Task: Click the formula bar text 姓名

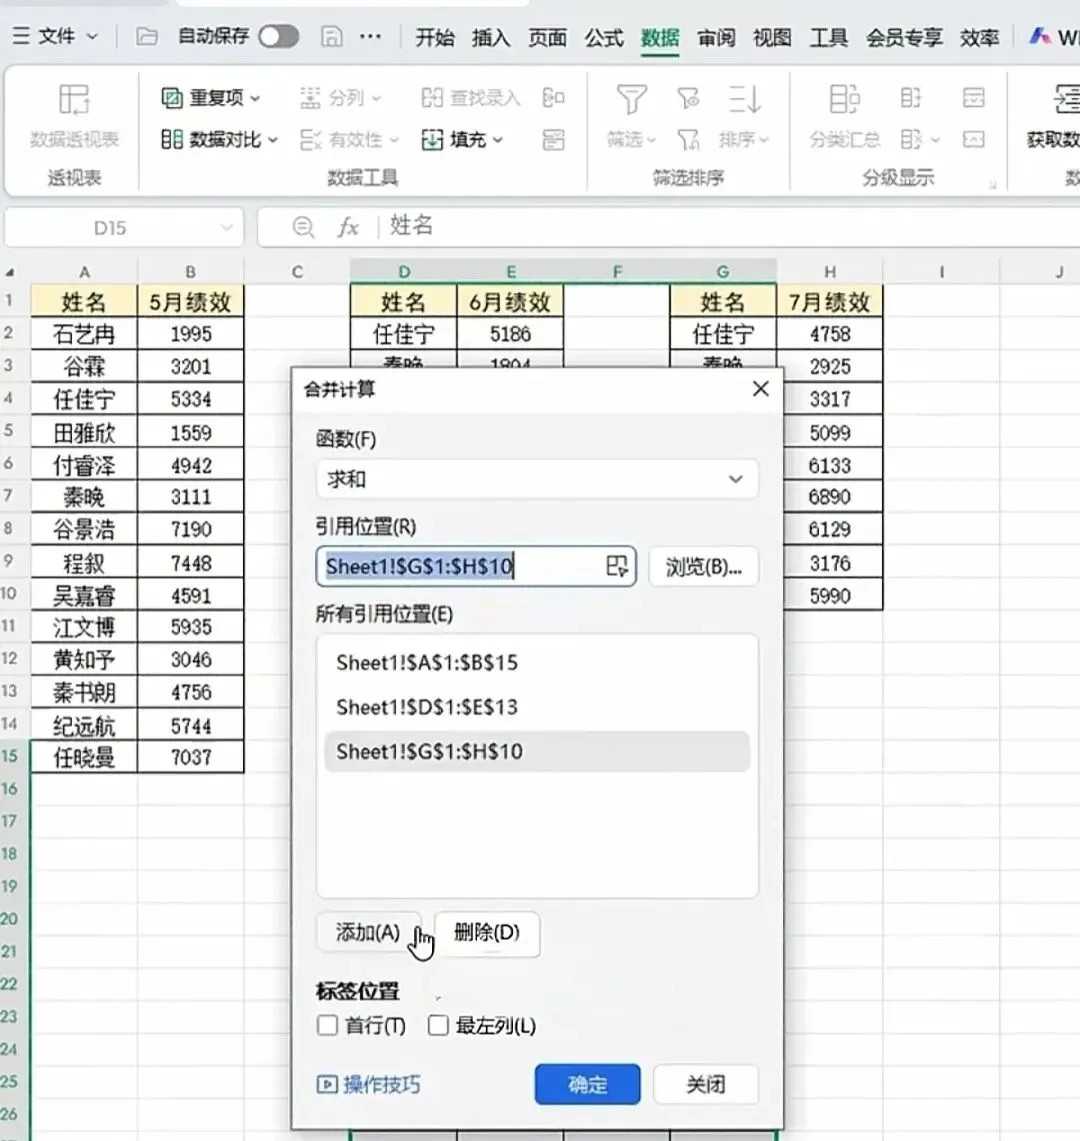Action: 411,226
